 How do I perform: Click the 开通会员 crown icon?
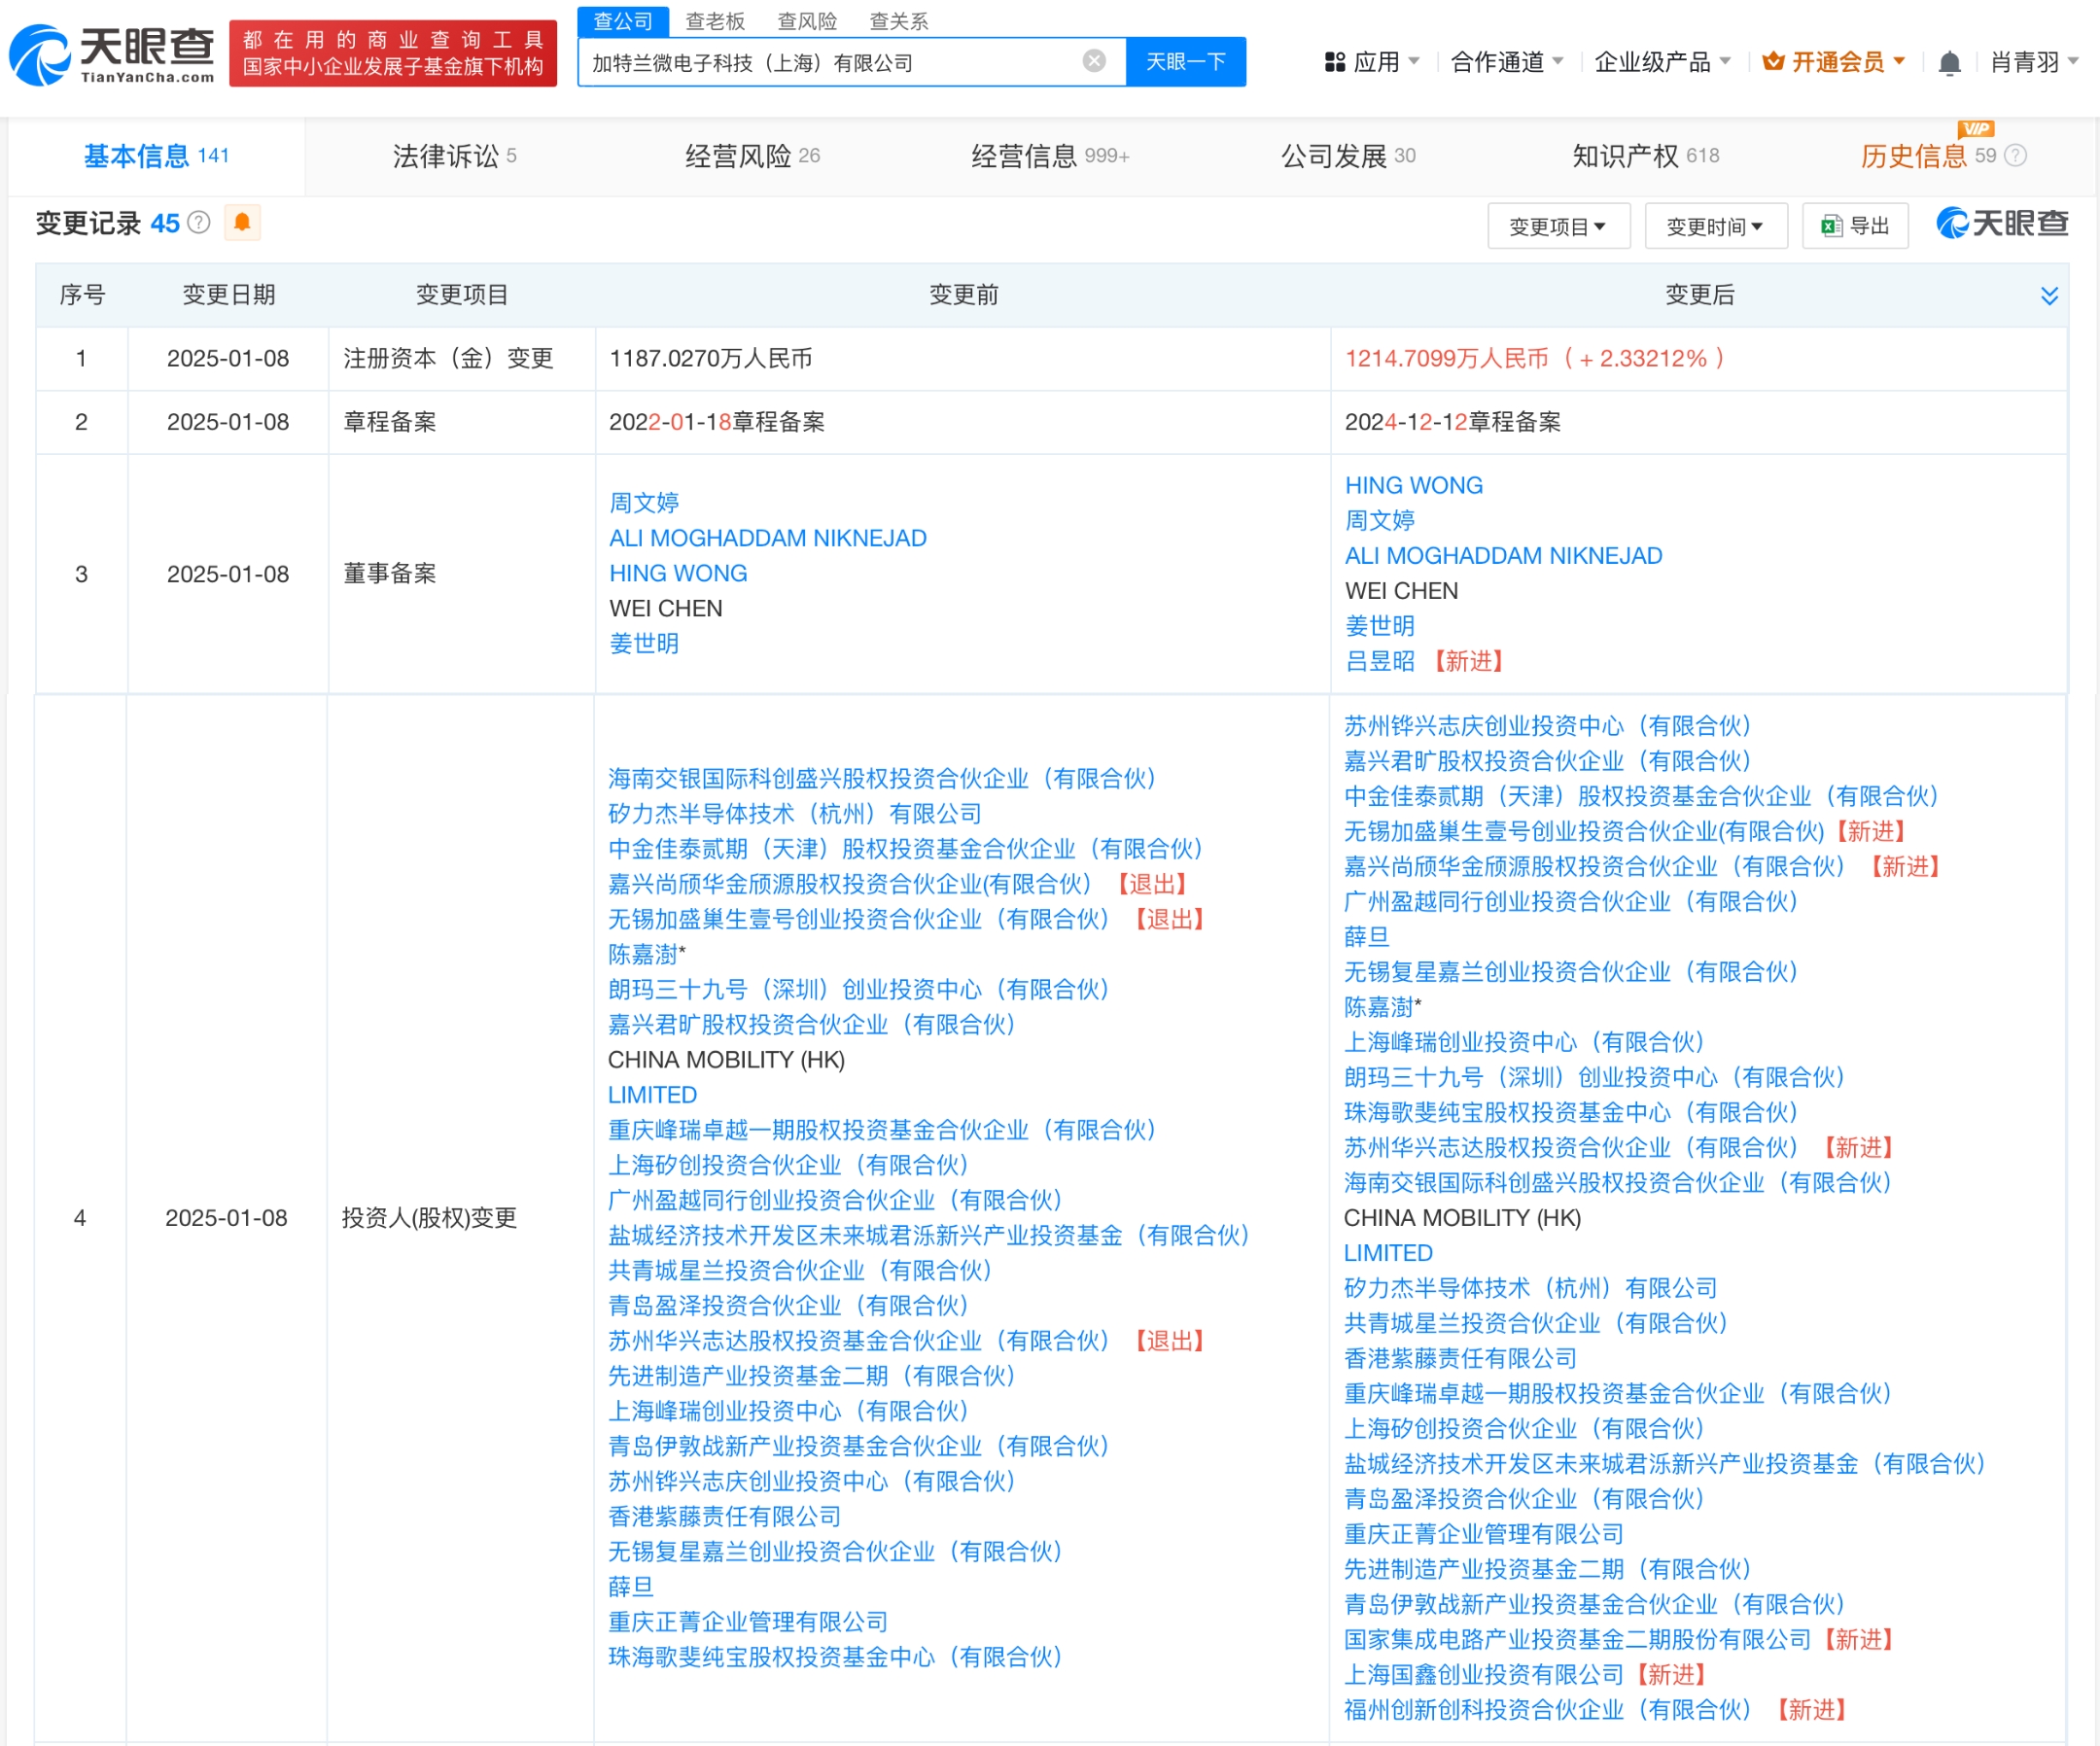pos(1773,62)
